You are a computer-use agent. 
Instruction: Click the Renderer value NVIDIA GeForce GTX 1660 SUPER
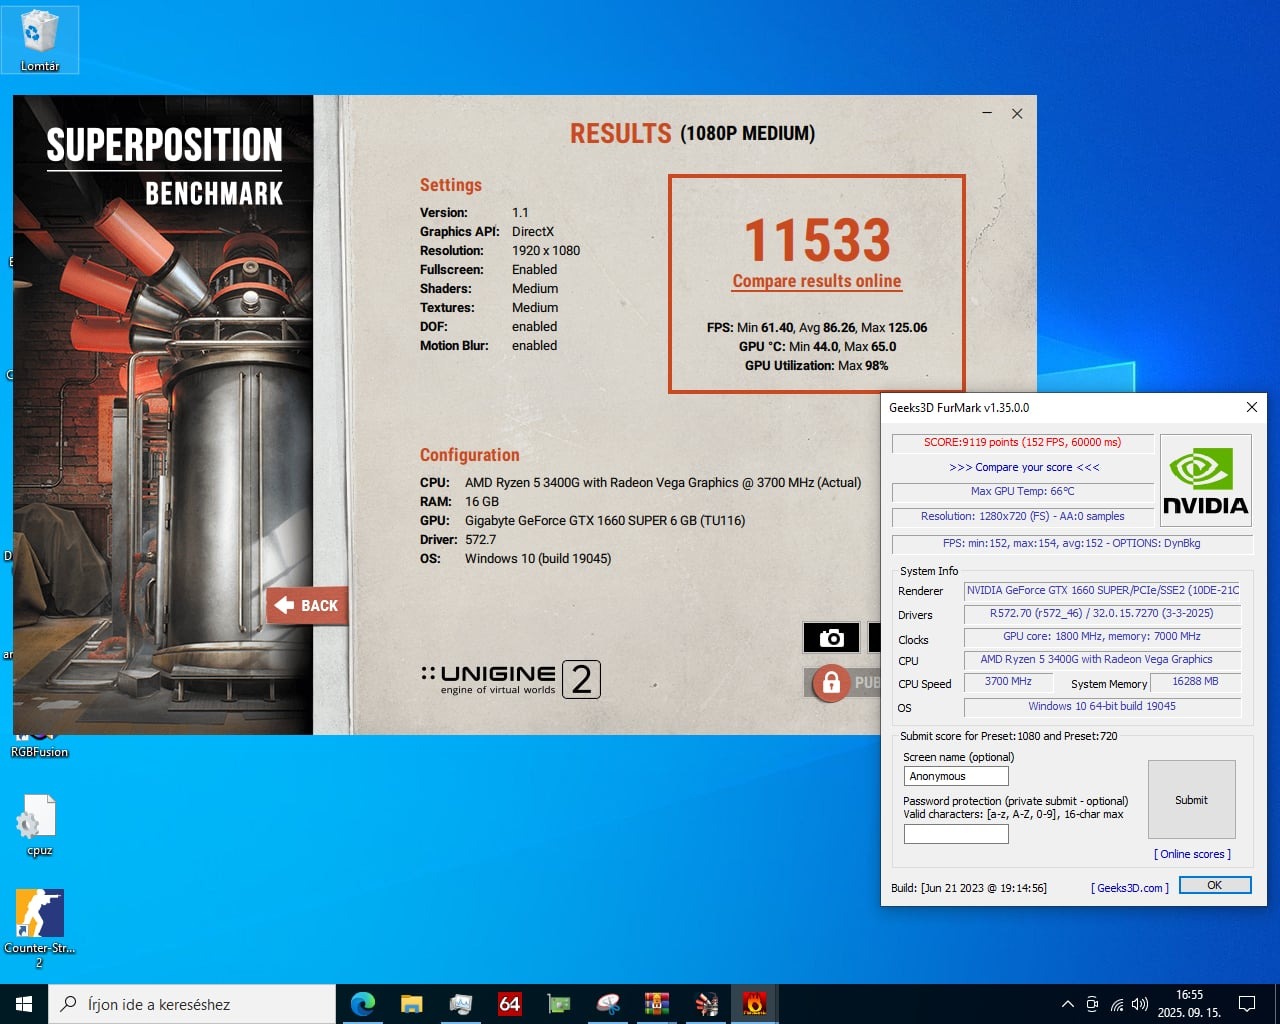[1102, 590]
